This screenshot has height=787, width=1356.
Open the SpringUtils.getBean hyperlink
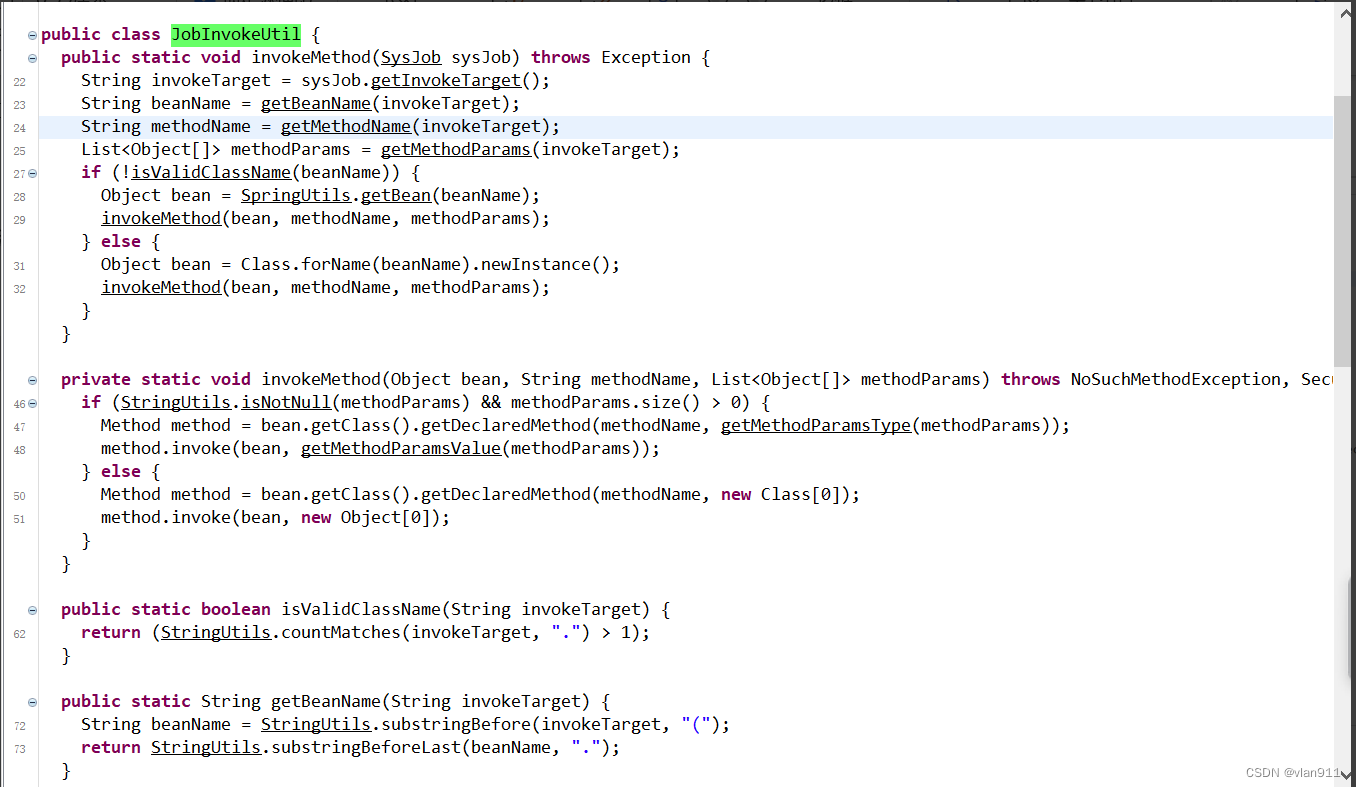(396, 195)
